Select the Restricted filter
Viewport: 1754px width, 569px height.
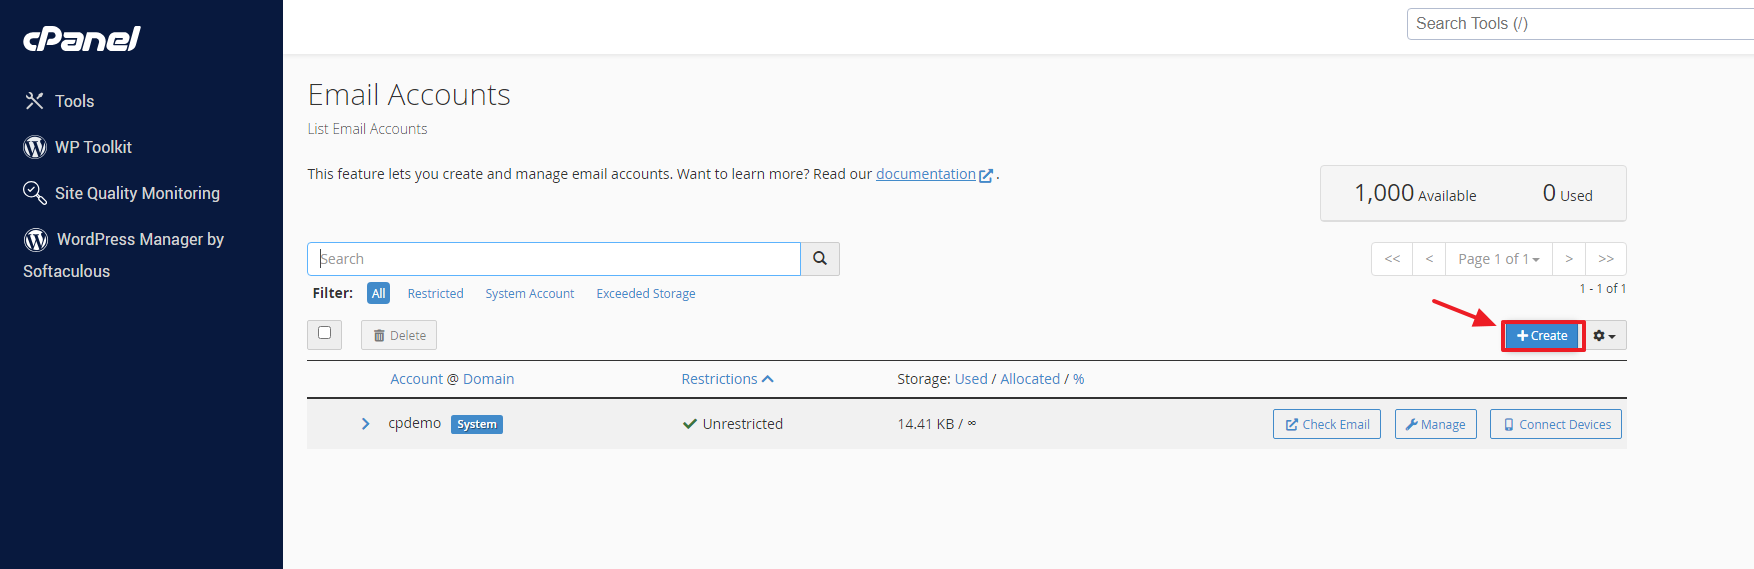(435, 294)
